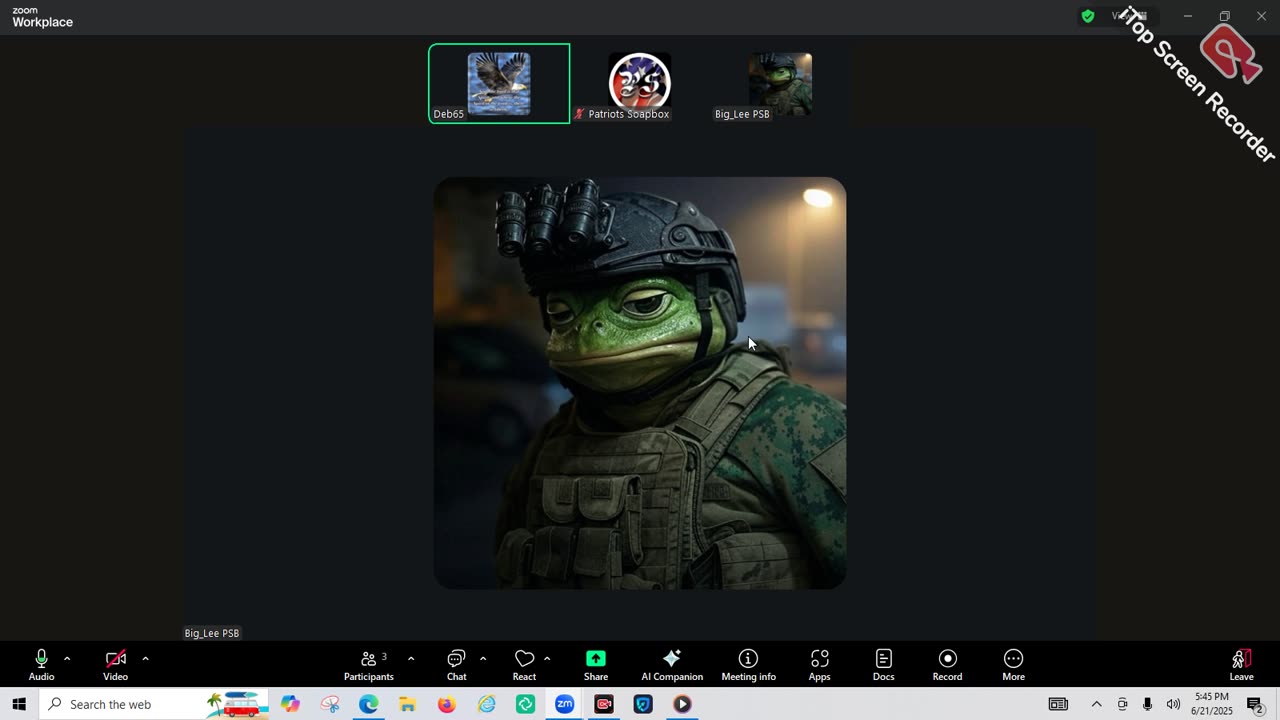Minimize the Zoom window

coord(1188,16)
